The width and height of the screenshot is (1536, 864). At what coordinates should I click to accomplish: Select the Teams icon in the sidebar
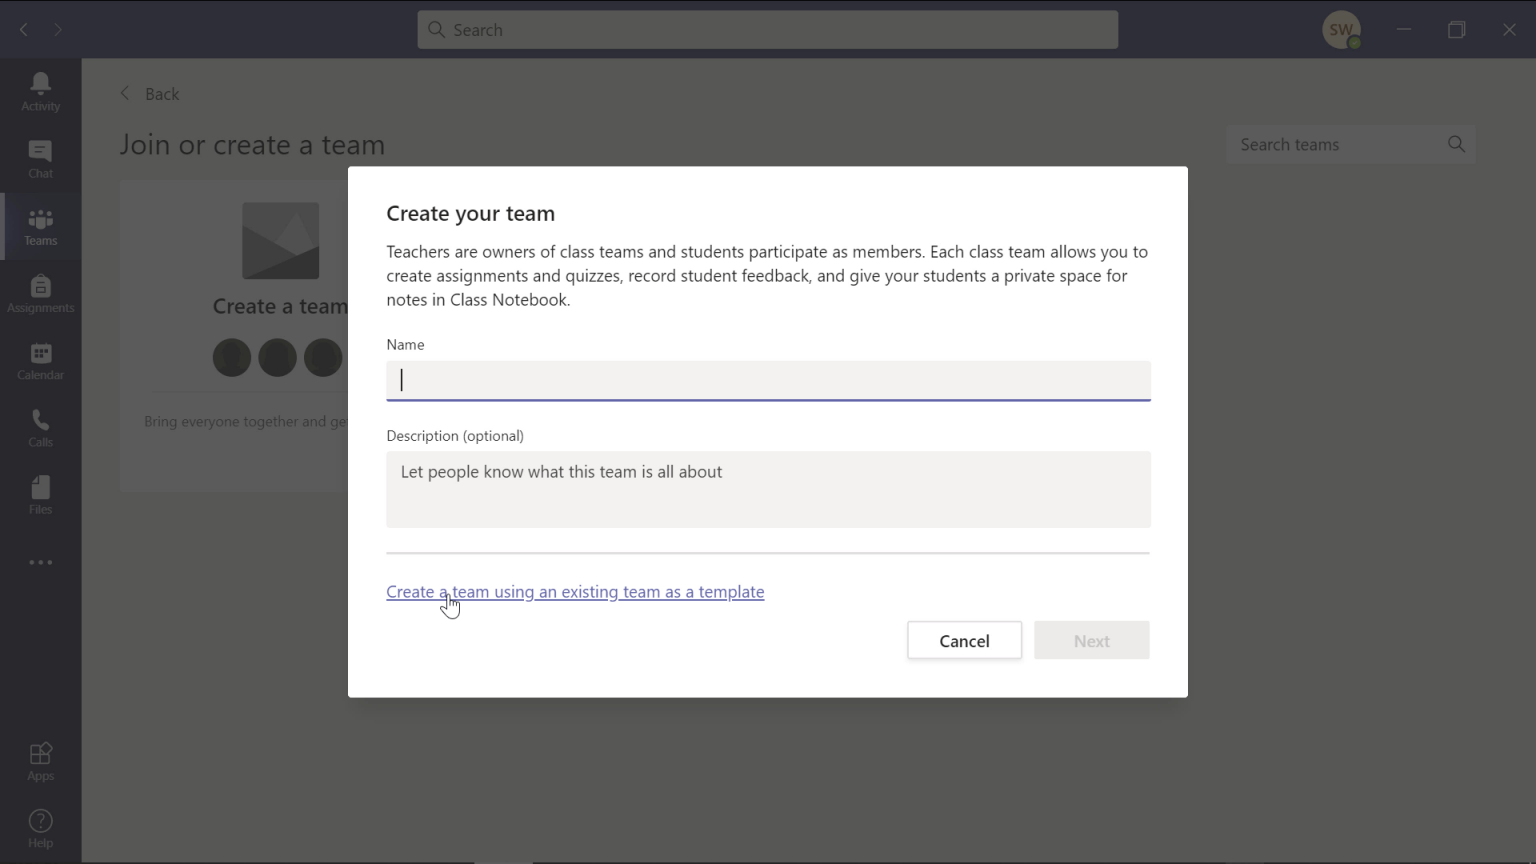[x=40, y=226]
